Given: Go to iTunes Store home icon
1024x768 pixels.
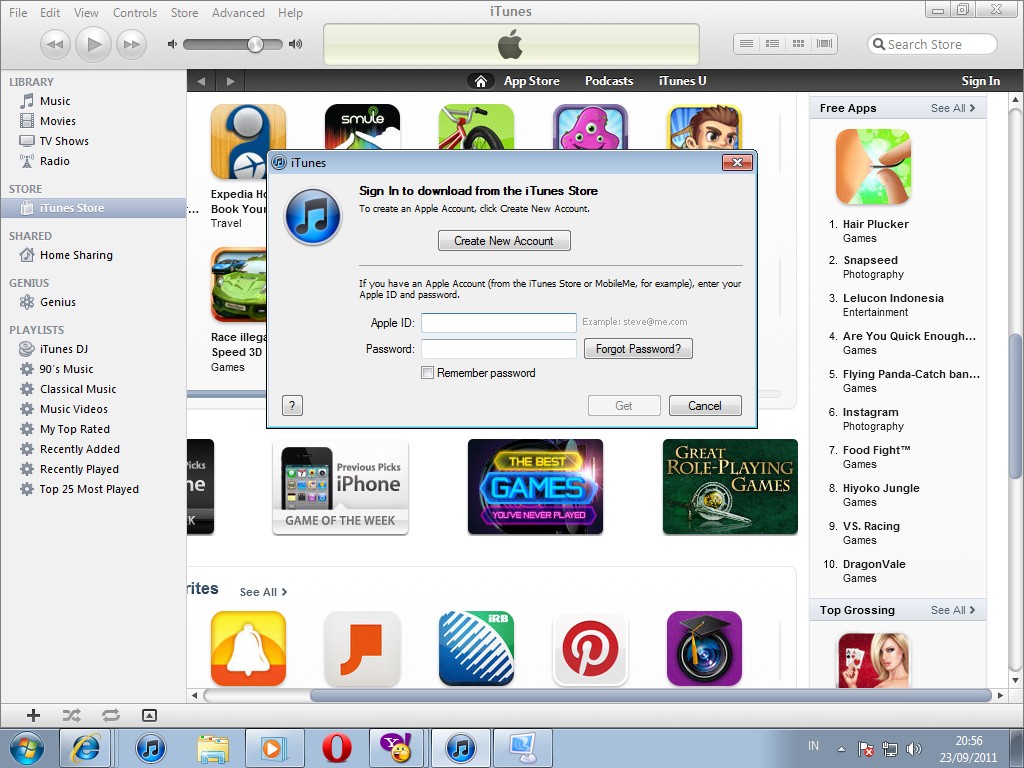Looking at the screenshot, I should pos(481,81).
